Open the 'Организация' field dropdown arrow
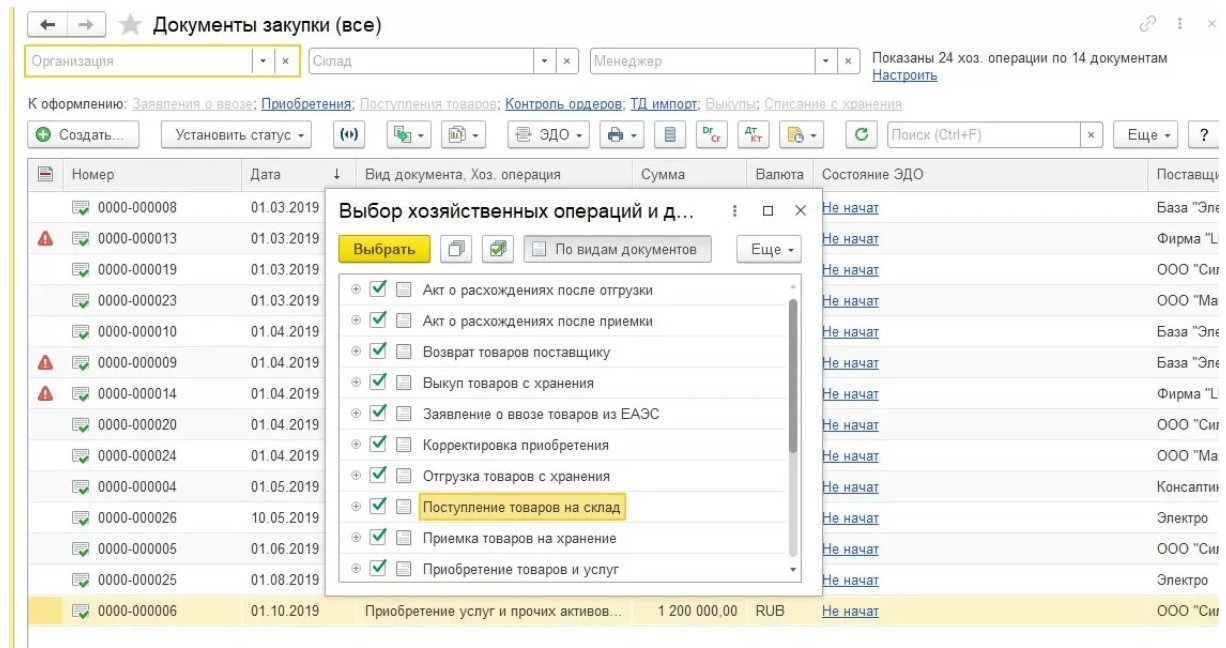This screenshot has height=648, width=1226. pyautogui.click(x=263, y=61)
